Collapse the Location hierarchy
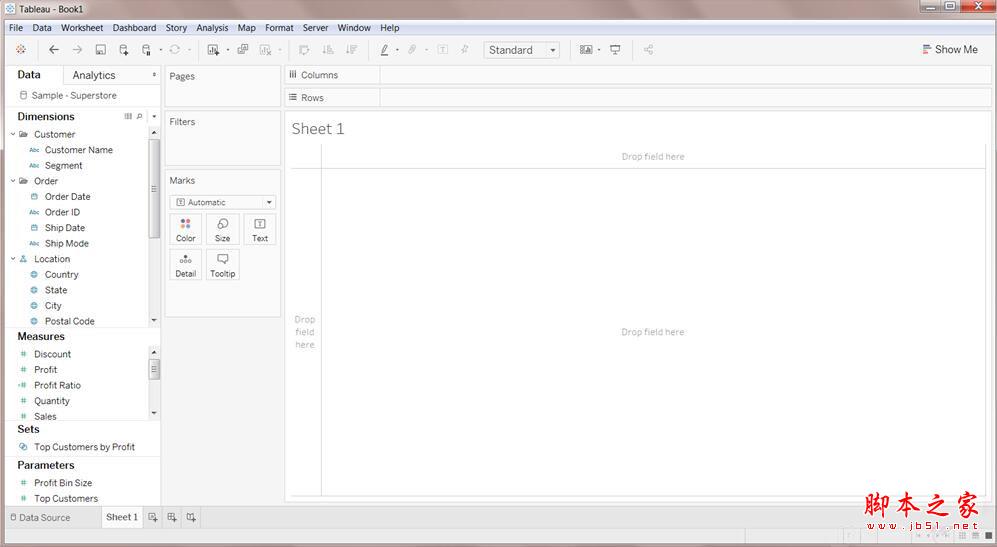 tap(13, 259)
